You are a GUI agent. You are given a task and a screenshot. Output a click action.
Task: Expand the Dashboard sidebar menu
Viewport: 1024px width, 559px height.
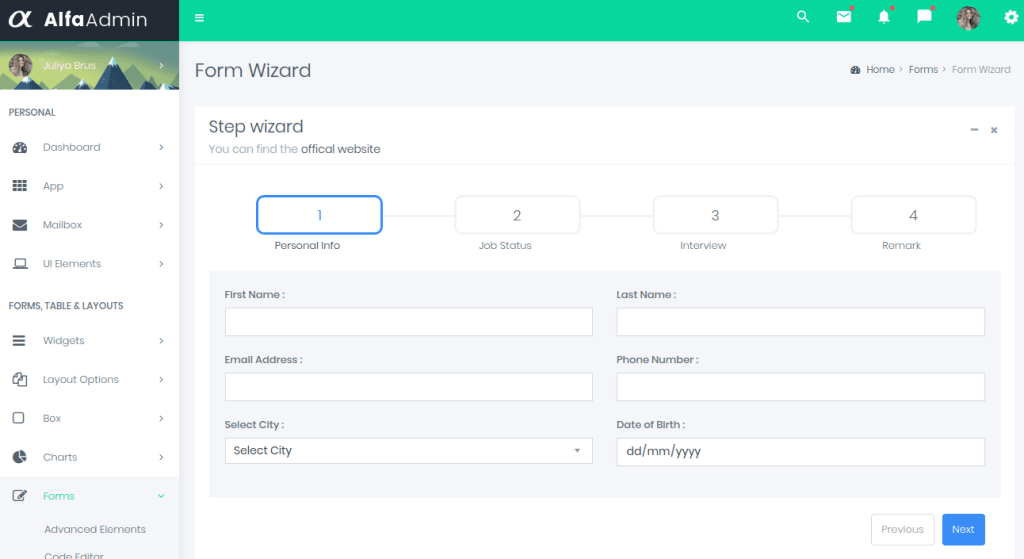click(89, 147)
